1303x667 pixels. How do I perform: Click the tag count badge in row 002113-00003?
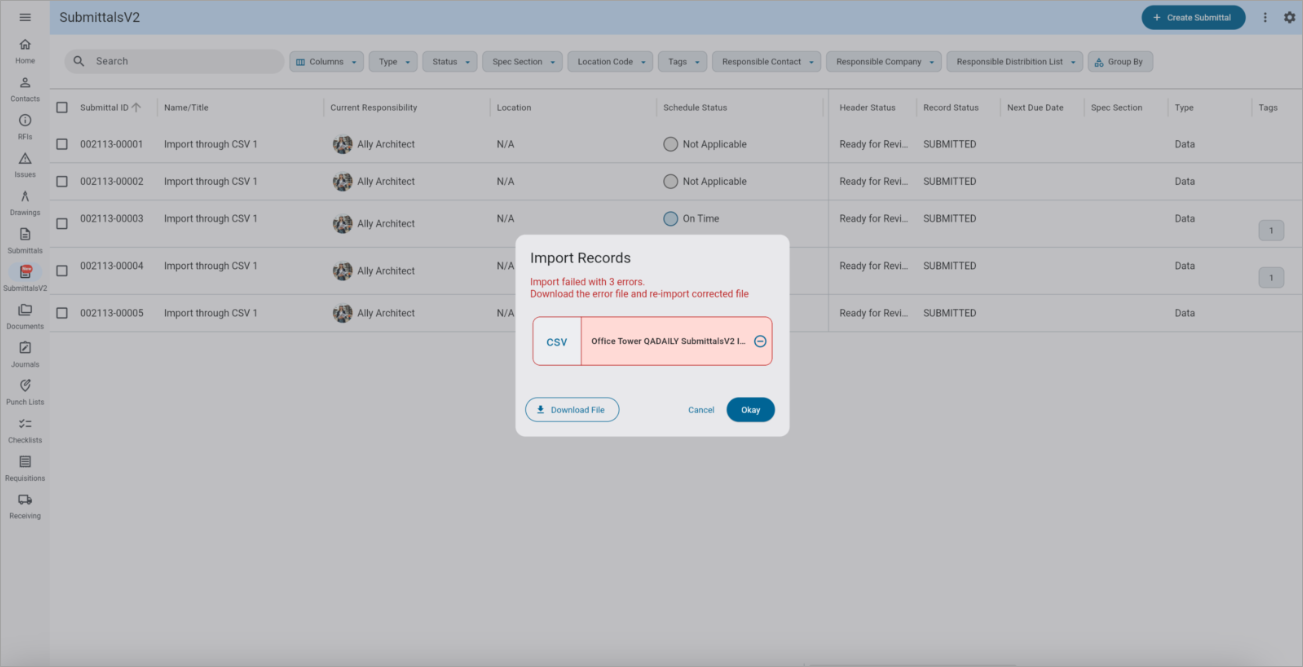coord(1271,231)
